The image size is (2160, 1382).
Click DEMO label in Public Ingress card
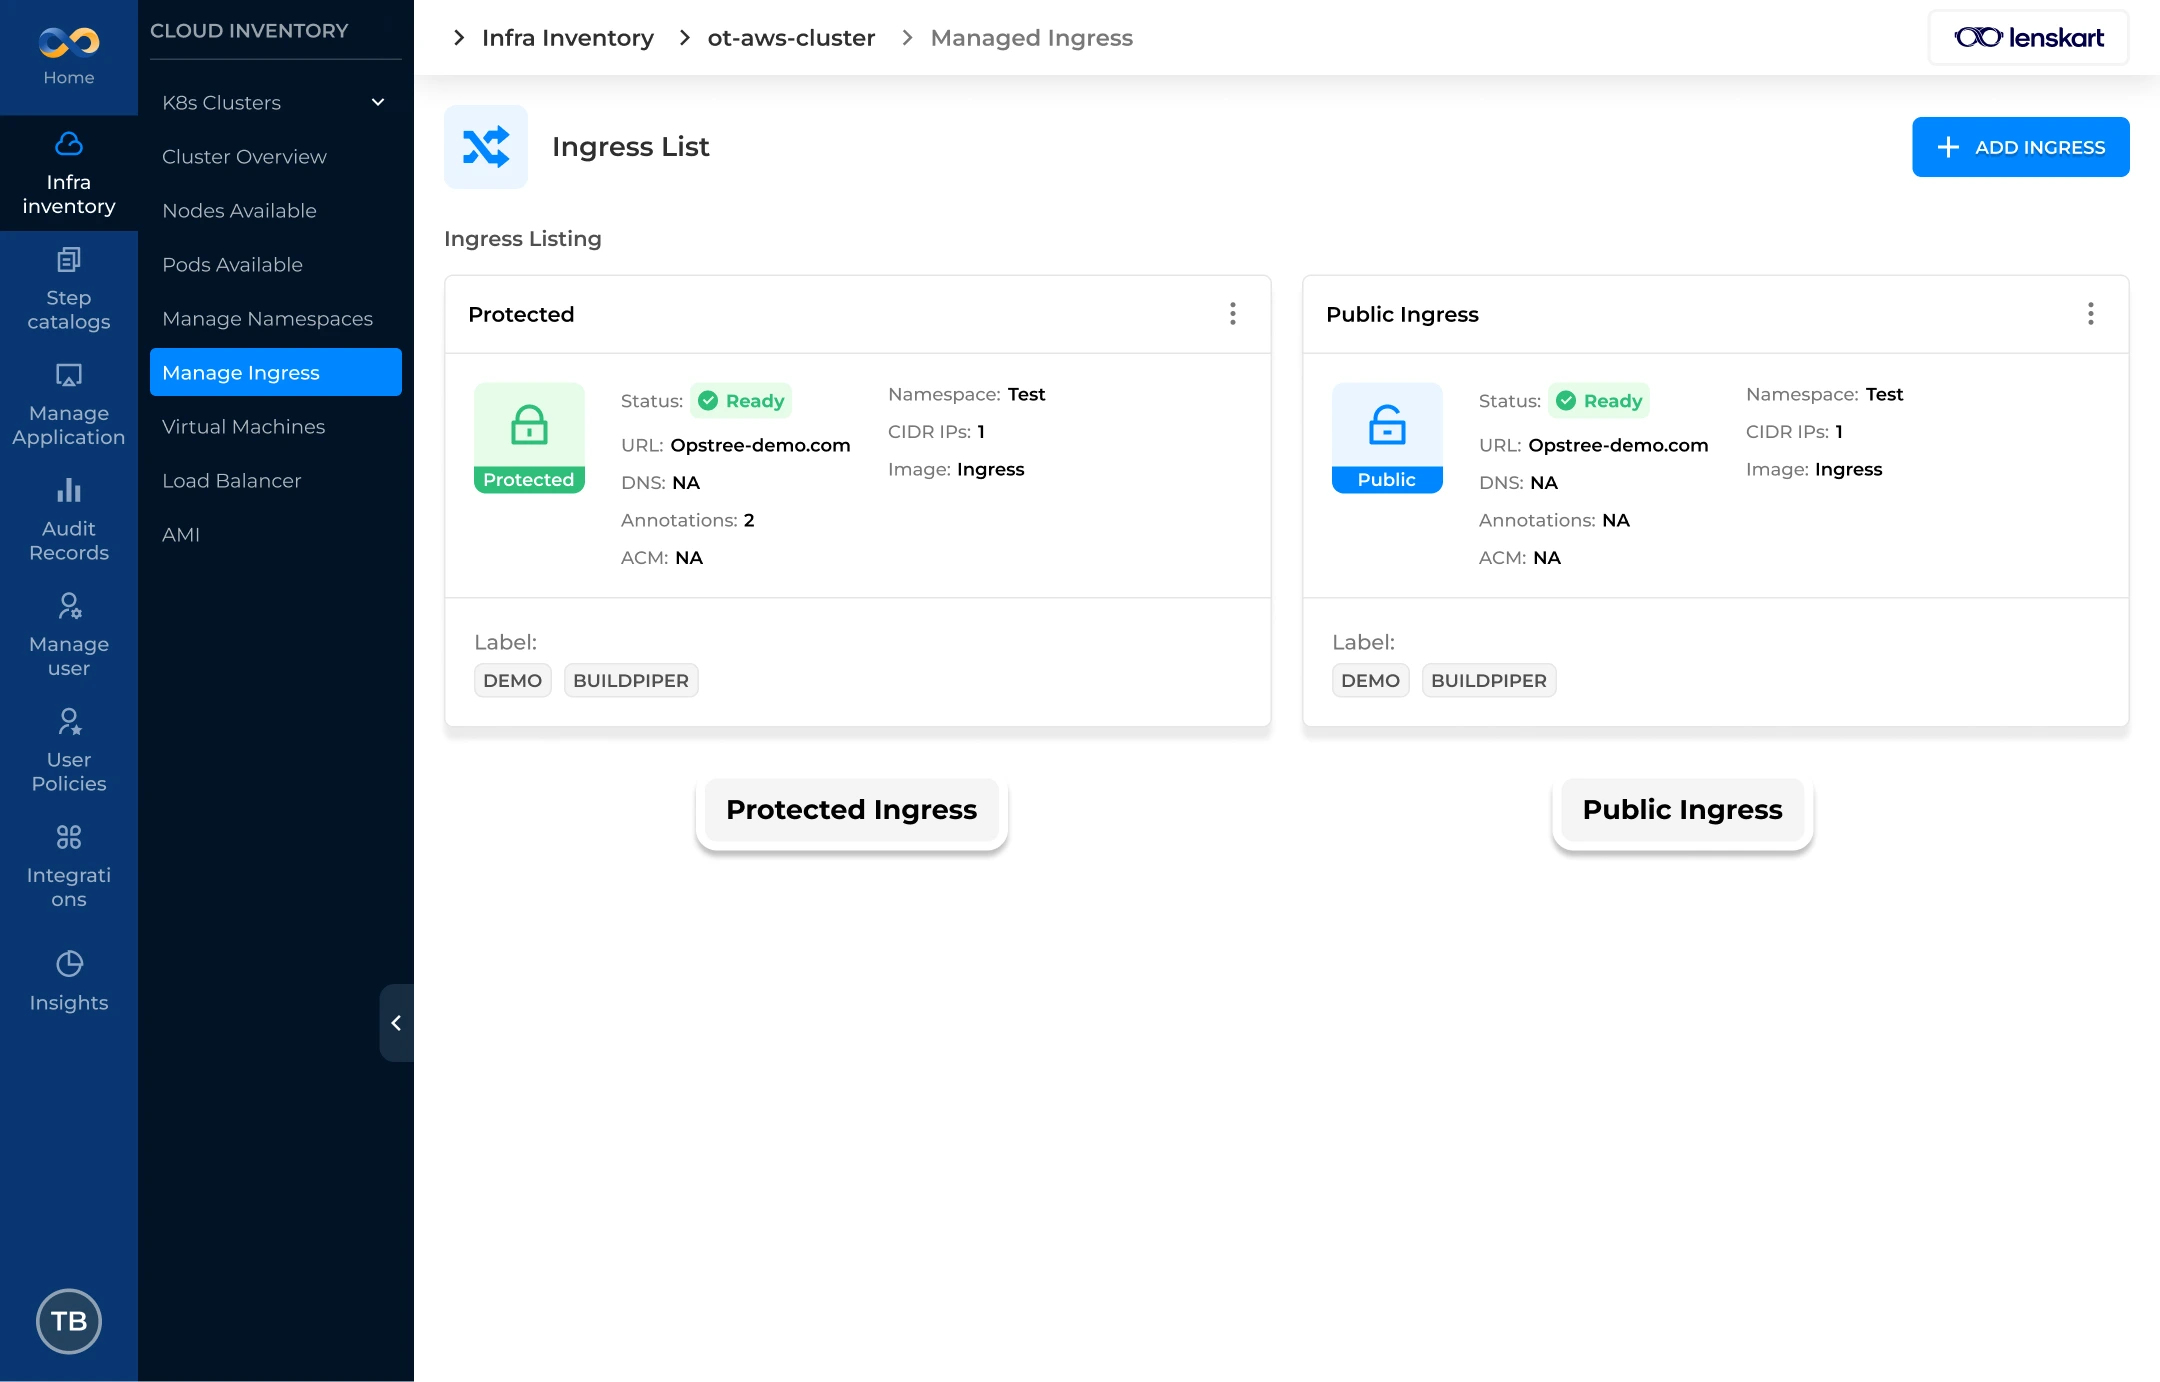click(1370, 681)
